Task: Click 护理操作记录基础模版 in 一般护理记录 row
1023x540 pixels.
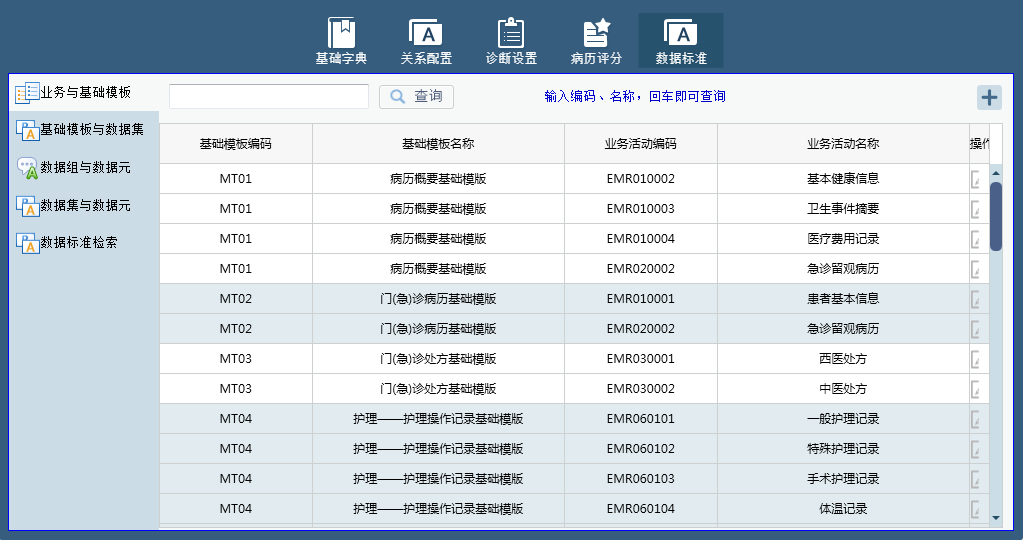Action: 438,419
